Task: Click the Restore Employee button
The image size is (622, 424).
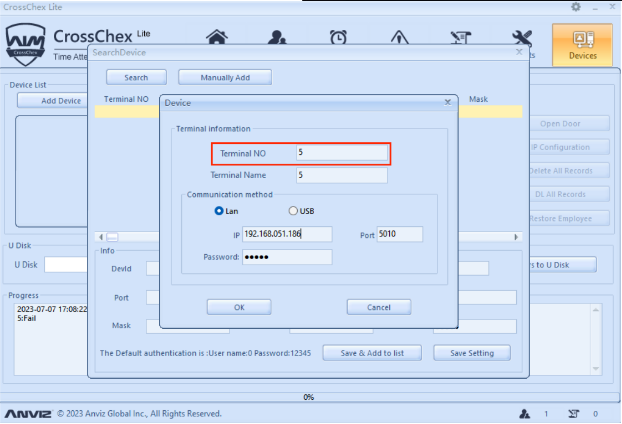Action: pos(570,218)
